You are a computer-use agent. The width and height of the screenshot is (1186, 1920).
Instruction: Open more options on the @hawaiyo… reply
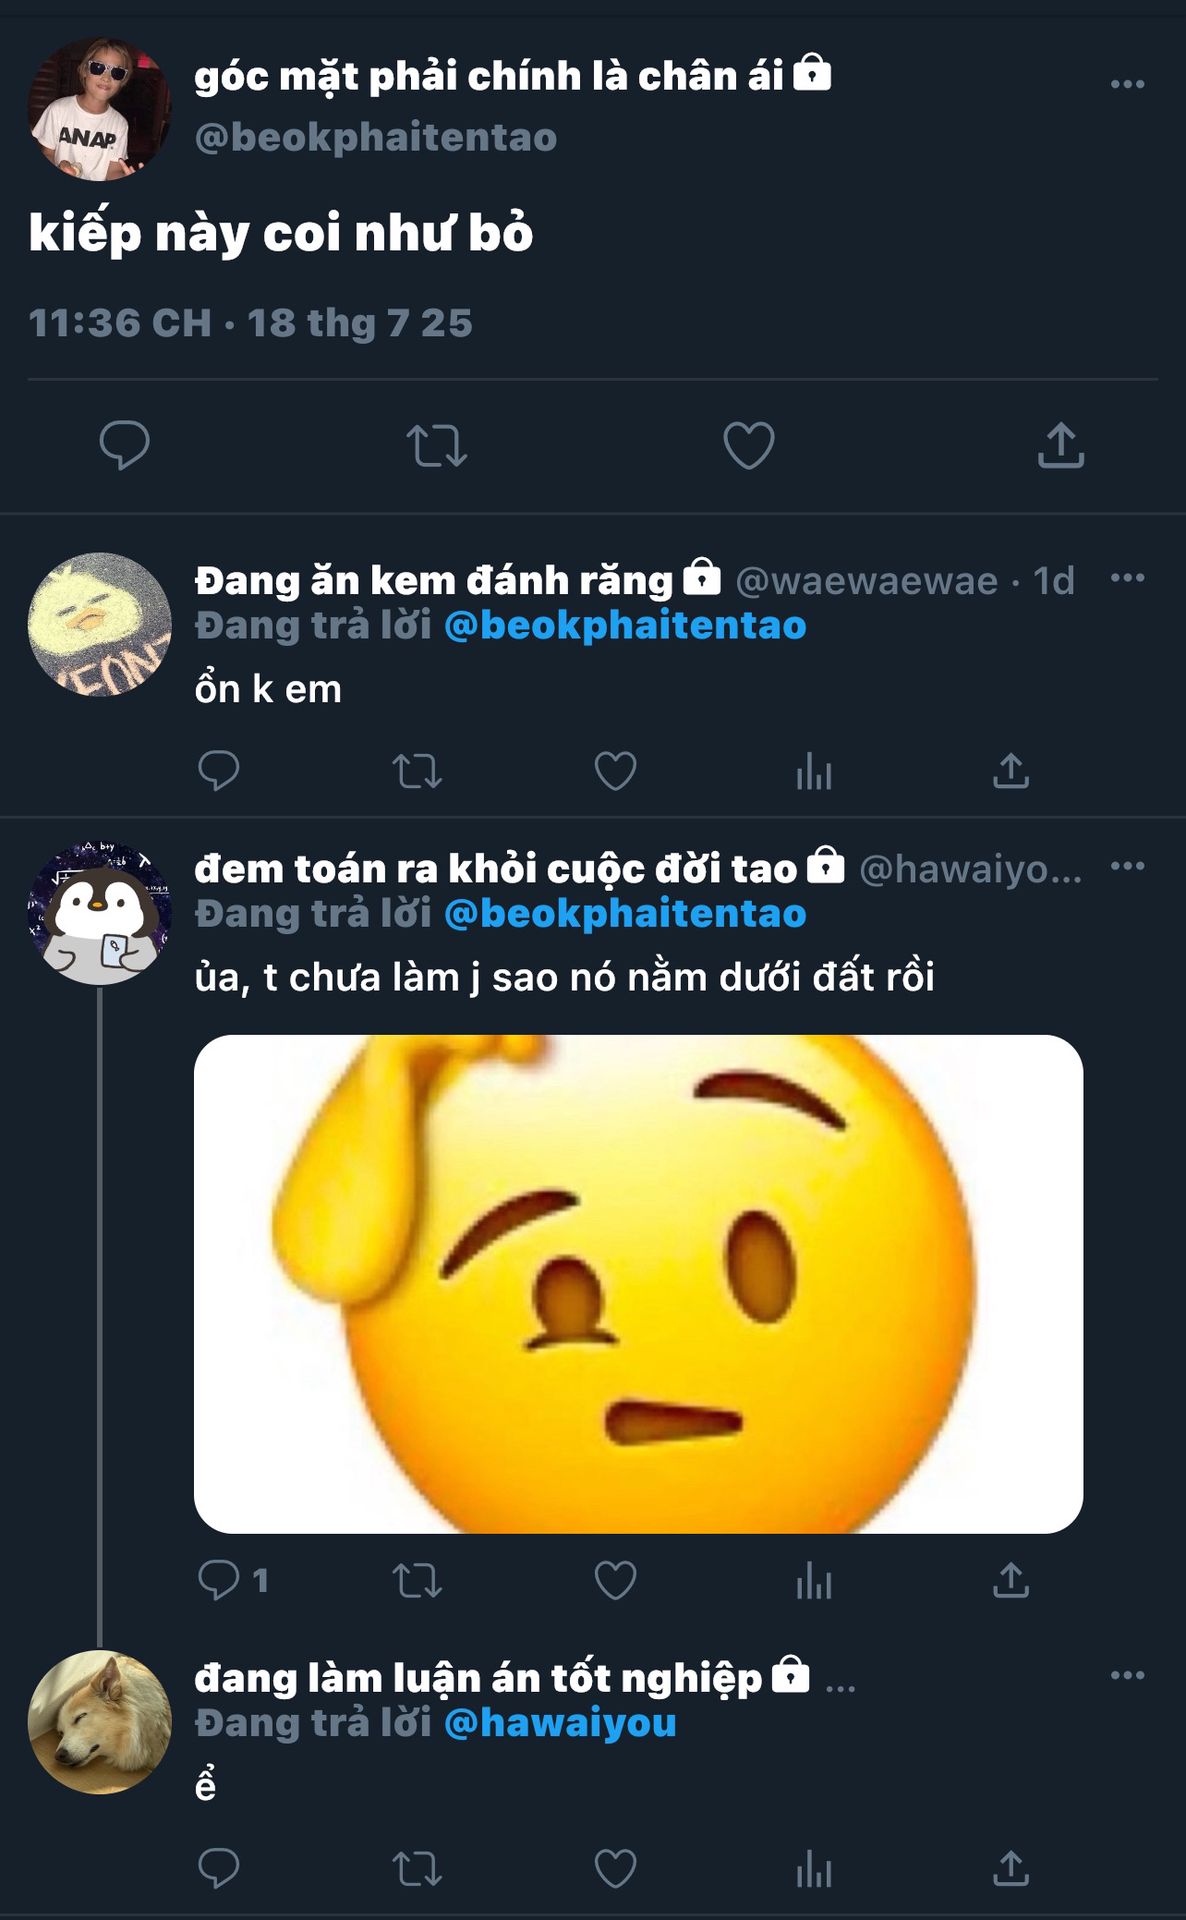[1127, 866]
